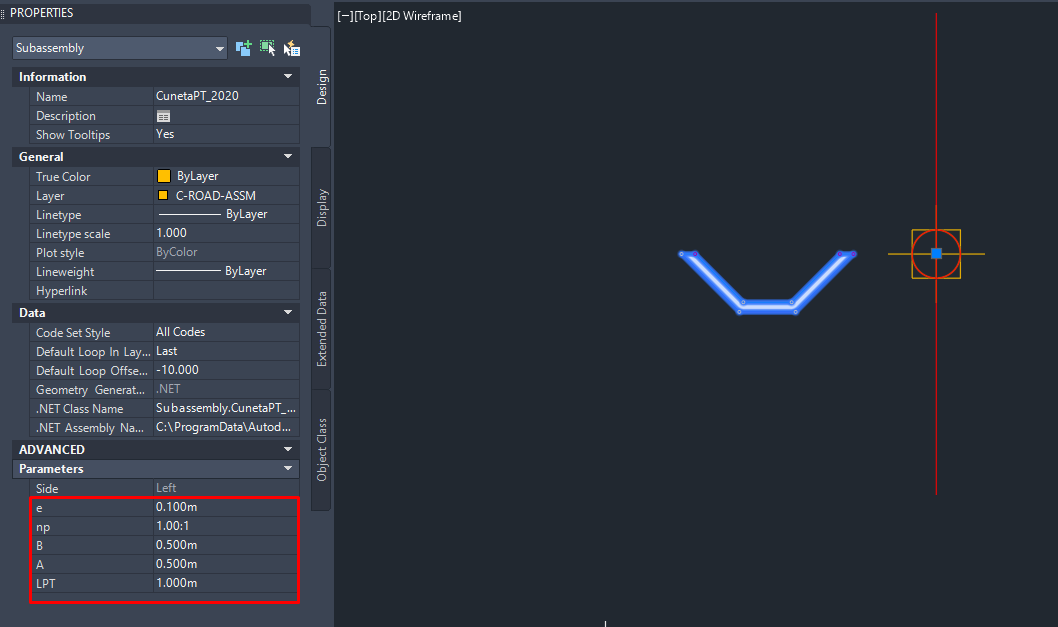Open the Description editor icon
The image size is (1058, 627).
163,116
